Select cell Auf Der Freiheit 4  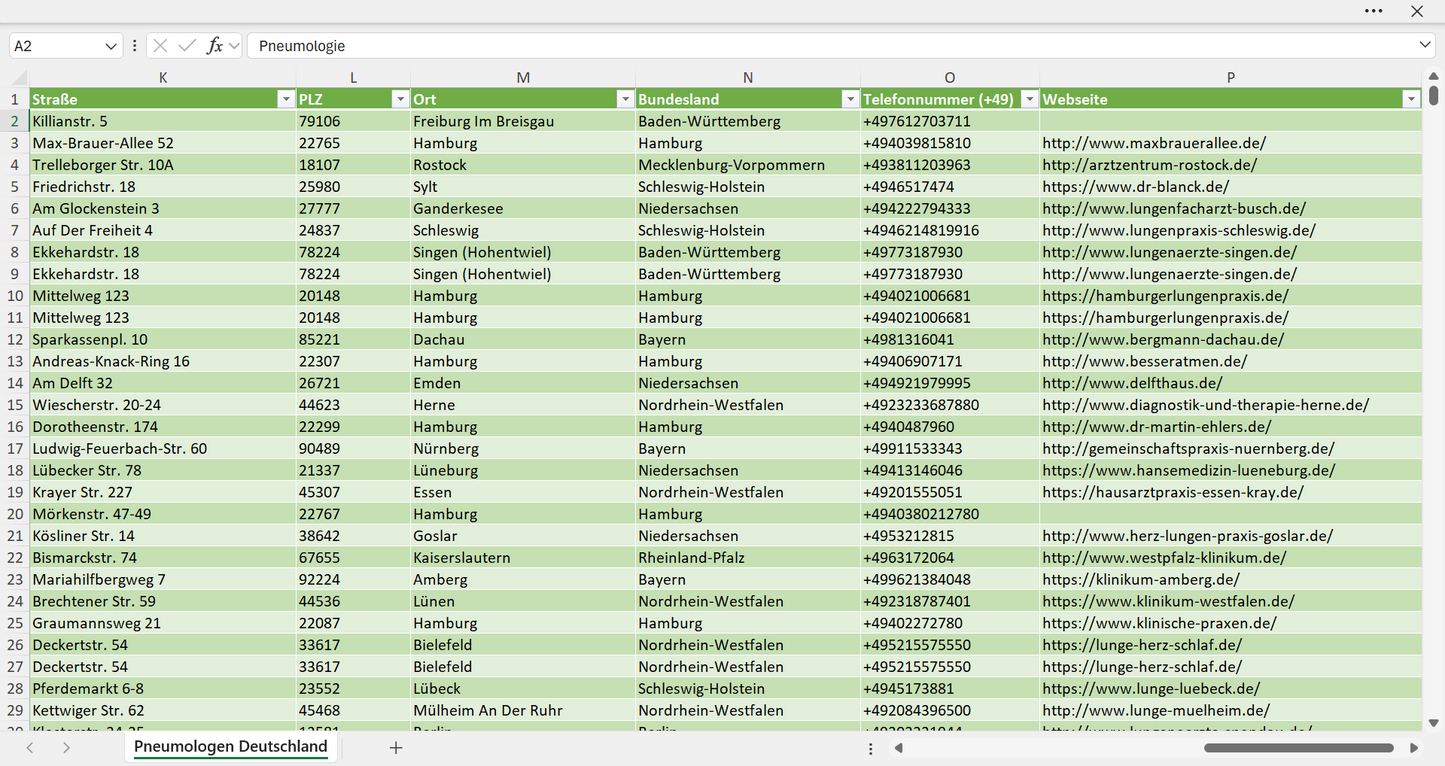(x=163, y=230)
